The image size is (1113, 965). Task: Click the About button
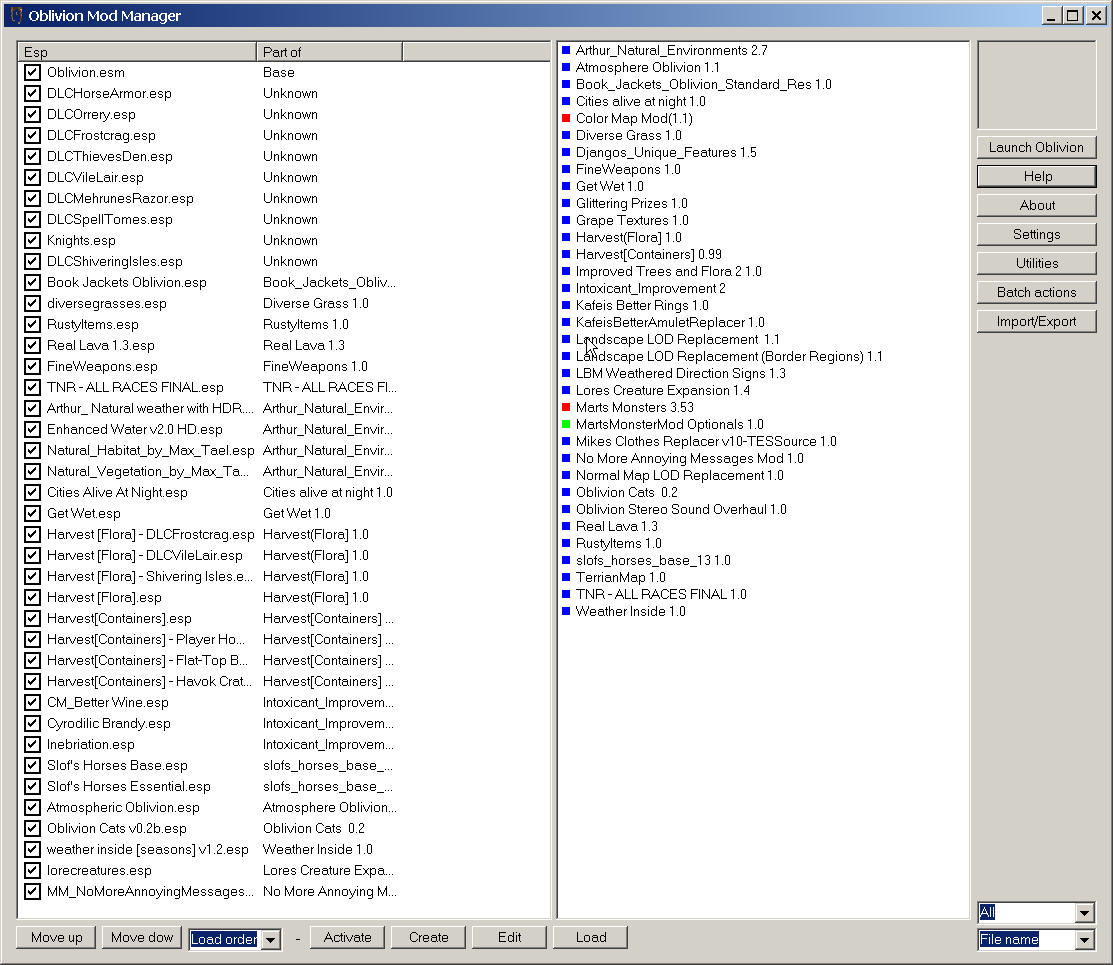click(x=1036, y=205)
